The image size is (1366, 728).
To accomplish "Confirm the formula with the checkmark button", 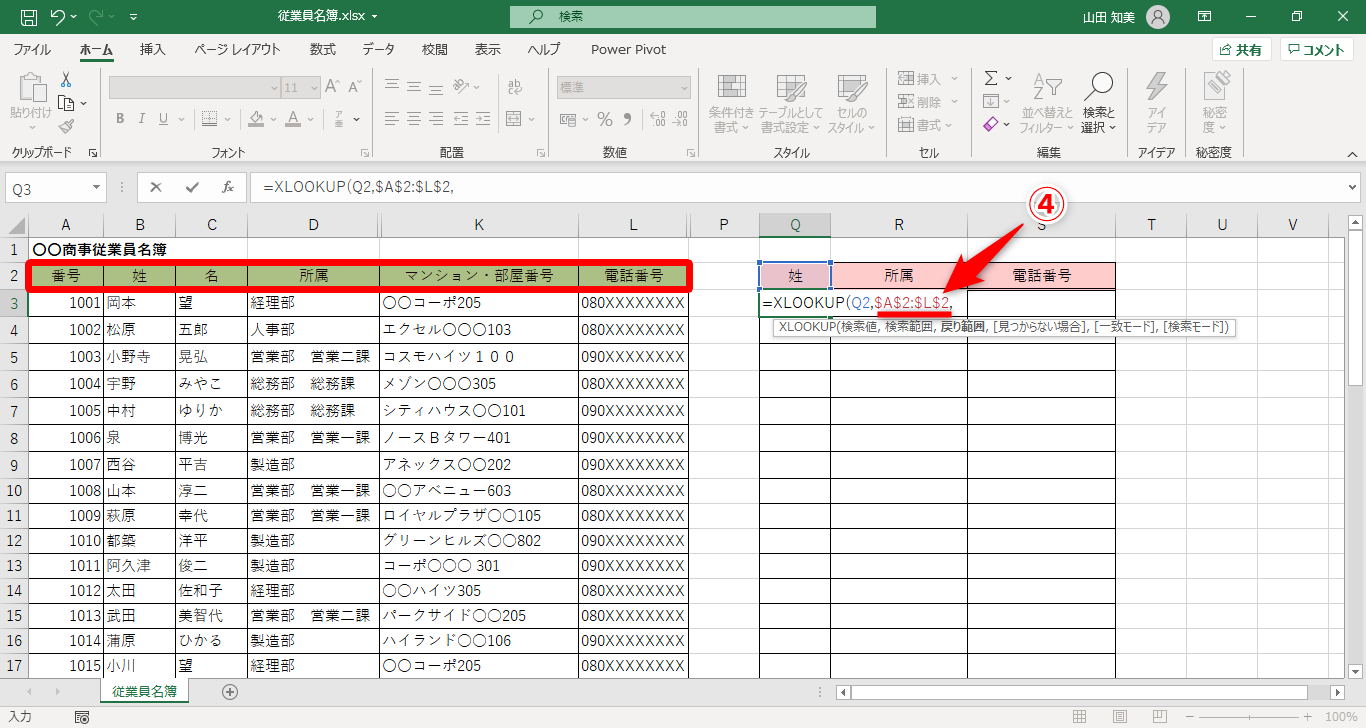I will 192,187.
